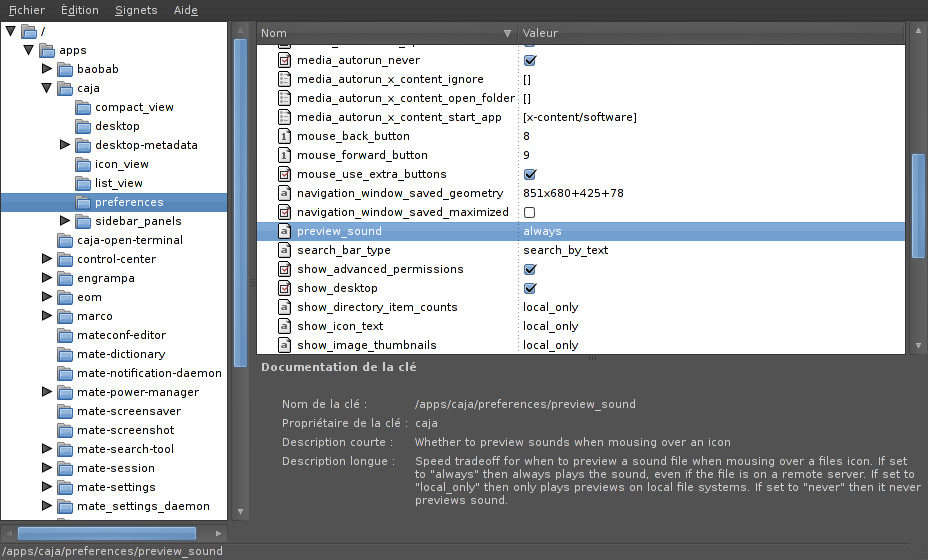Expand the desktop-metadata tree node

(x=65, y=145)
